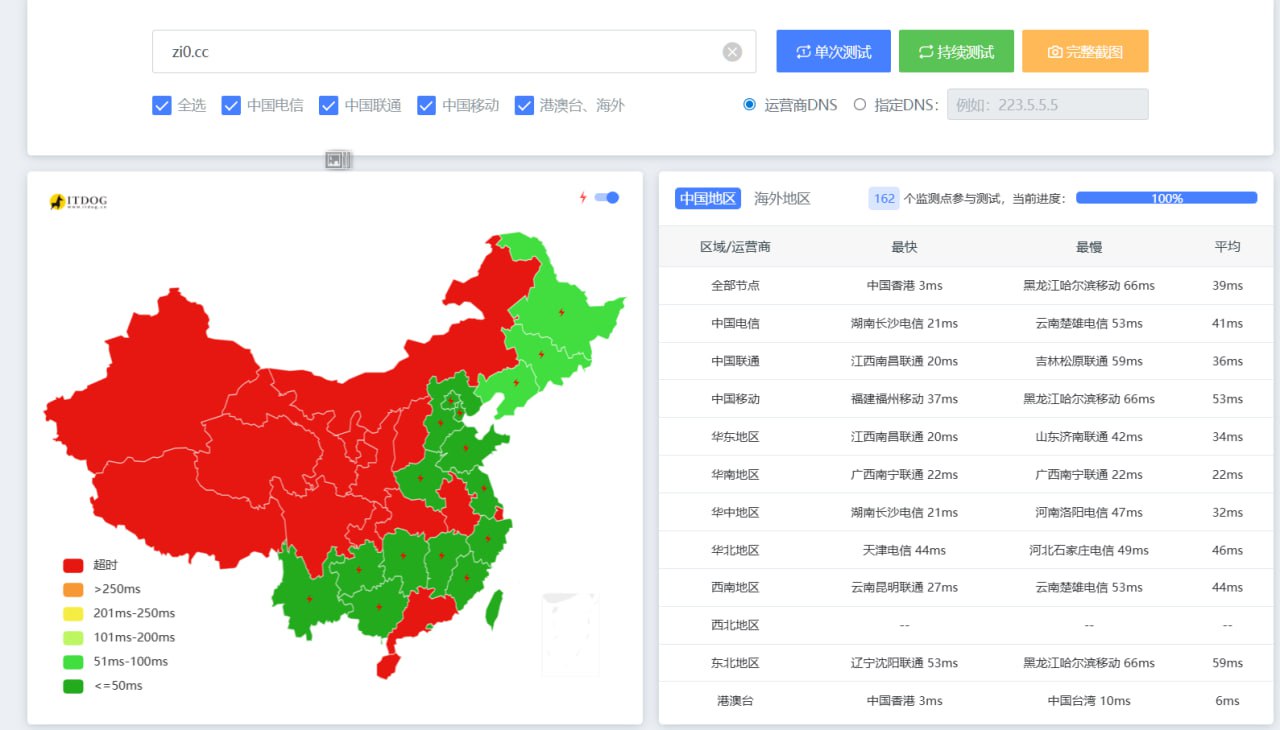
Task: Click lightning marker on Heilongjiang province
Action: click(561, 311)
